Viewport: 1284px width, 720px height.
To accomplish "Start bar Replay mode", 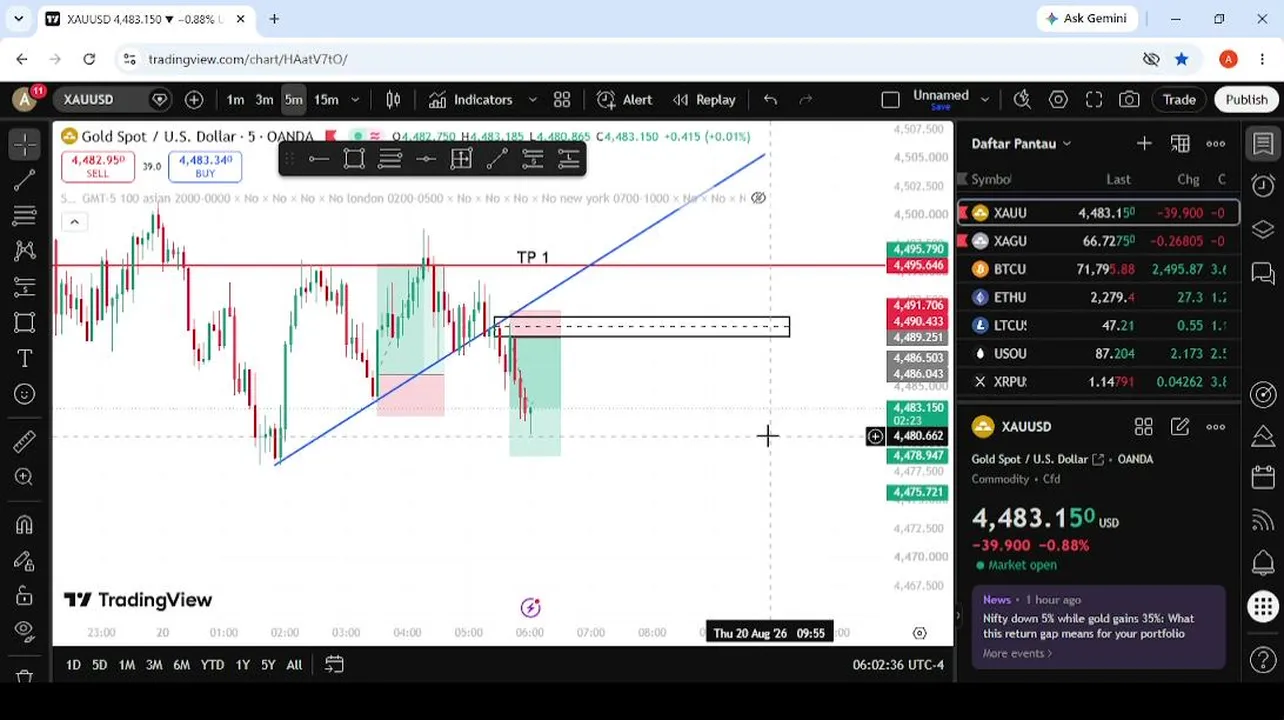I will (x=704, y=100).
